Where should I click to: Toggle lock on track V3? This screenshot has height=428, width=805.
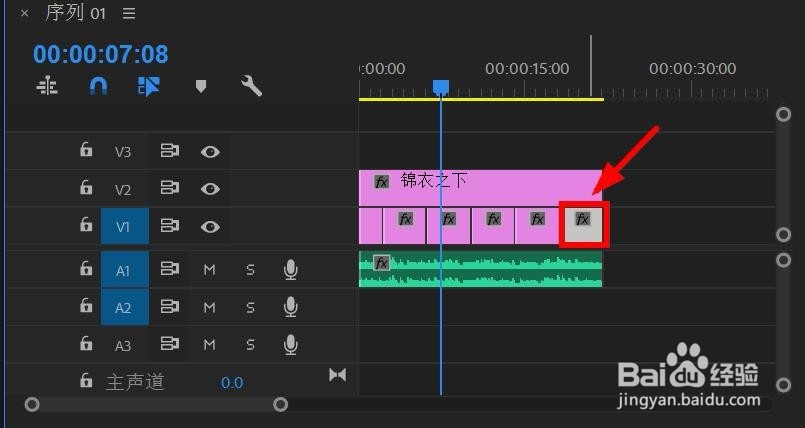86,150
